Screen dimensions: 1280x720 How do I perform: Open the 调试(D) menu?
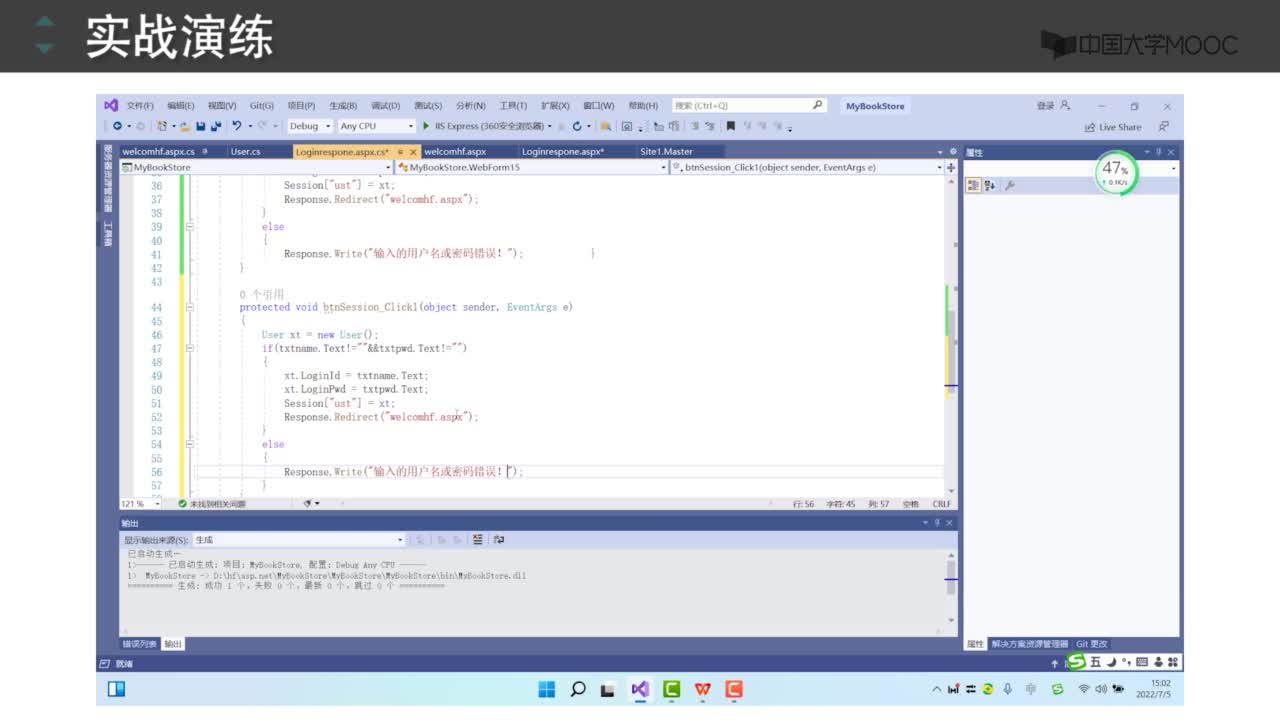[x=385, y=105]
